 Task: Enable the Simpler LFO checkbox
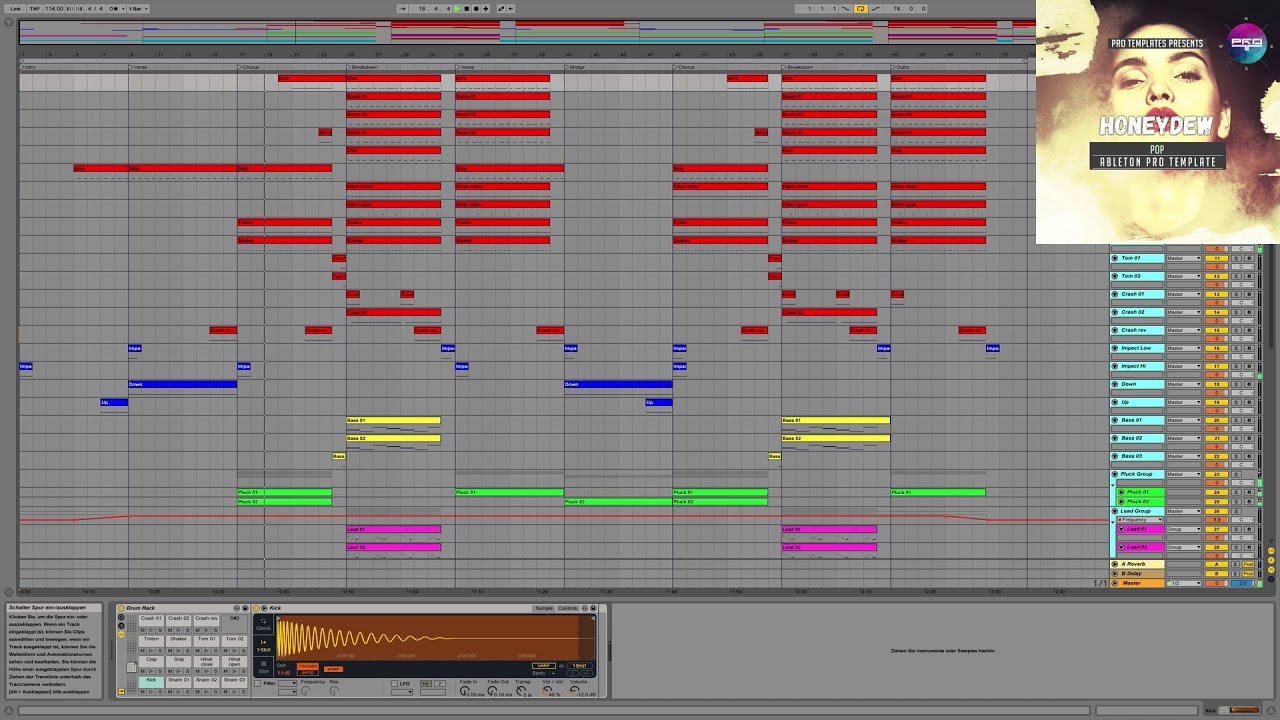tap(396, 683)
